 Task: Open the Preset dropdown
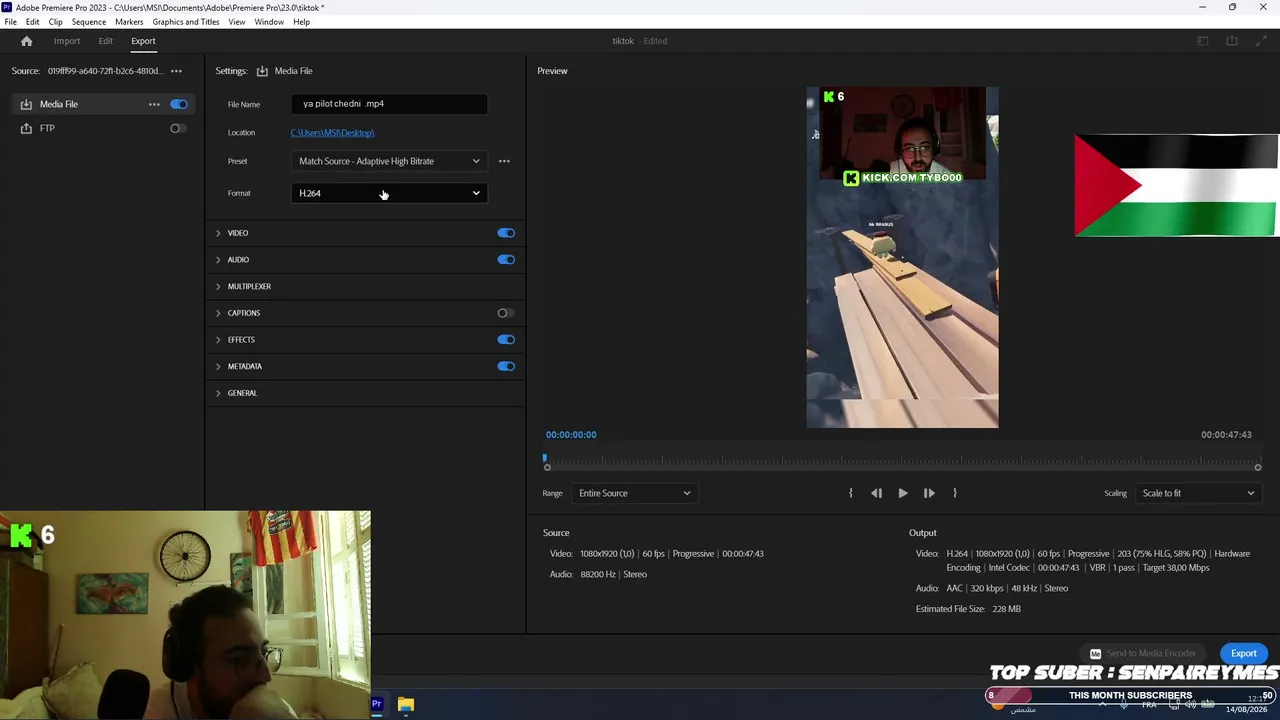tap(389, 161)
